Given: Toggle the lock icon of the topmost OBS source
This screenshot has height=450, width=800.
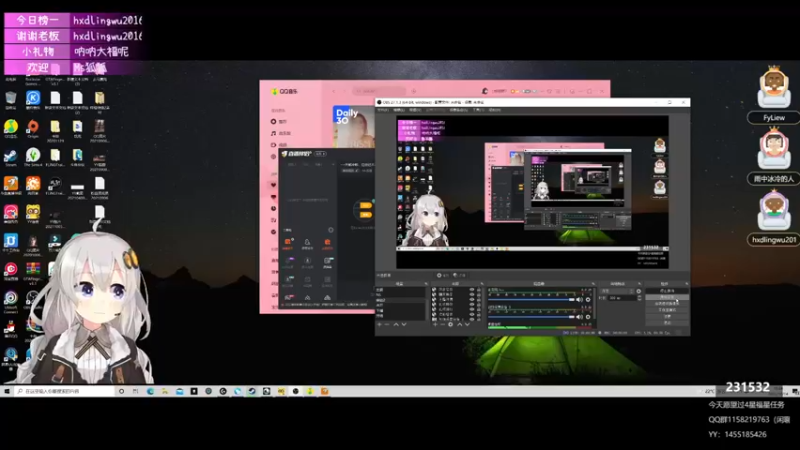Looking at the screenshot, I should point(479,290).
